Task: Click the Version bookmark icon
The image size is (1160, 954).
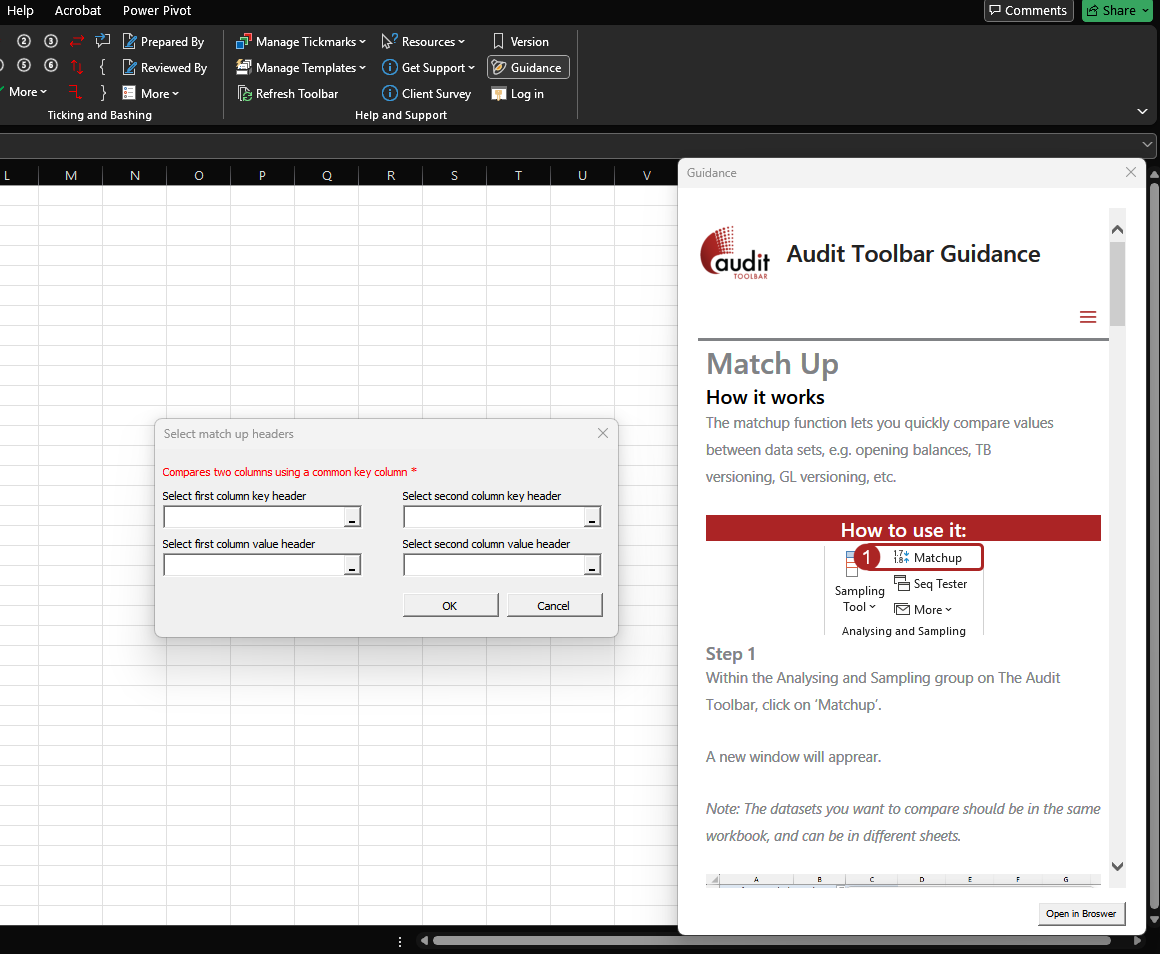Action: 499,42
